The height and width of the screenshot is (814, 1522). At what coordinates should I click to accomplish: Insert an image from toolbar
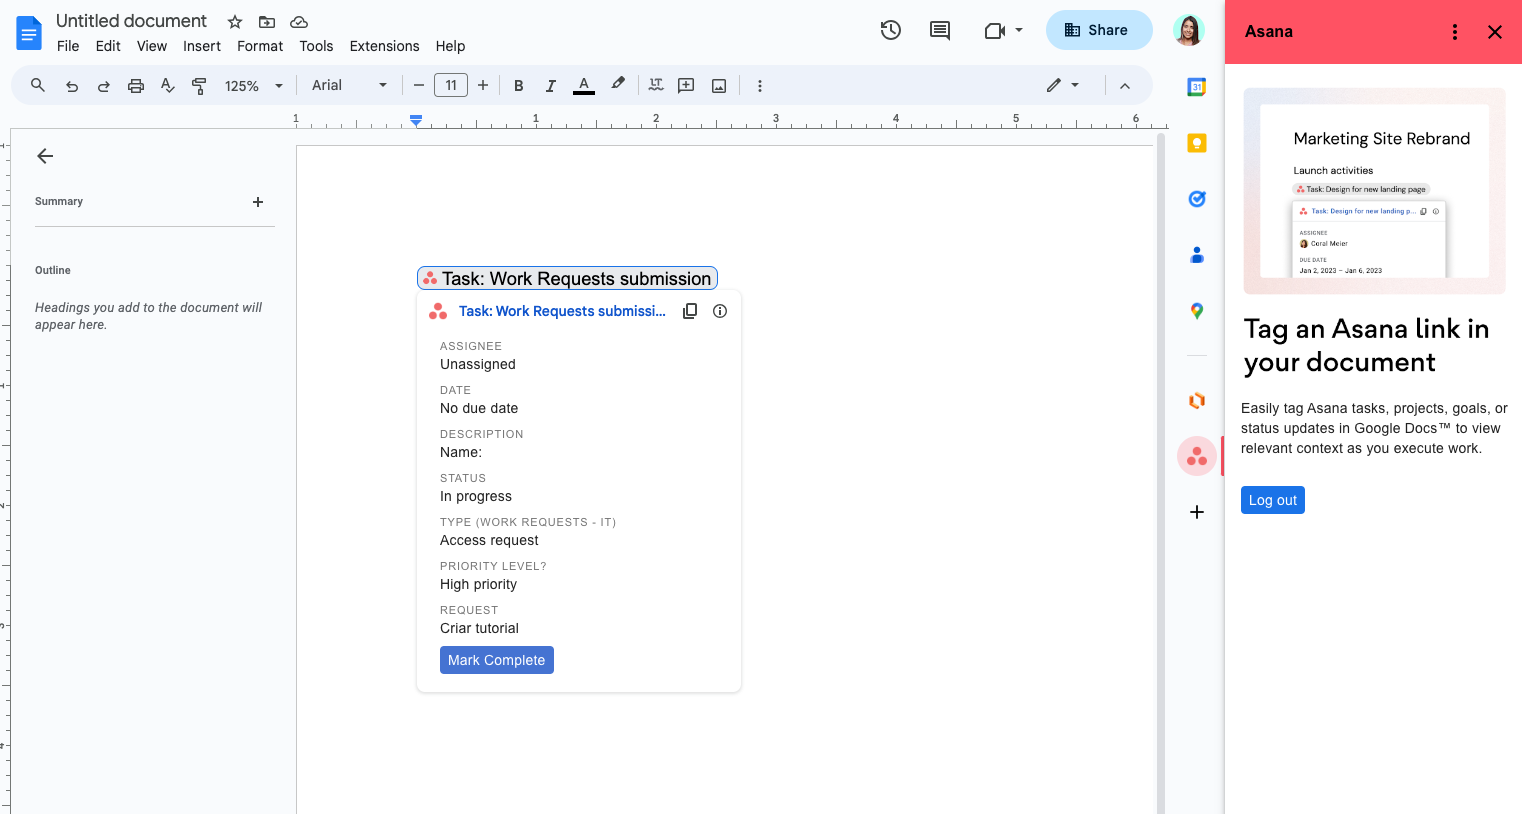click(719, 86)
